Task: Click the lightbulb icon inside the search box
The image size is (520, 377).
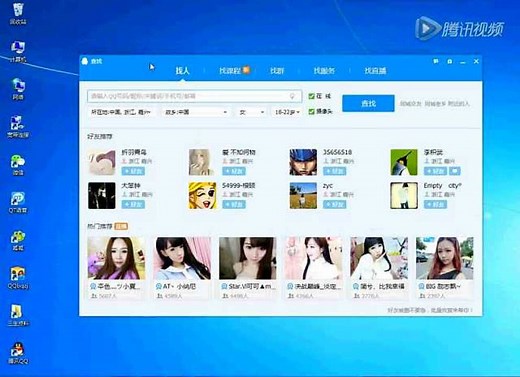Action: pyautogui.click(x=292, y=96)
